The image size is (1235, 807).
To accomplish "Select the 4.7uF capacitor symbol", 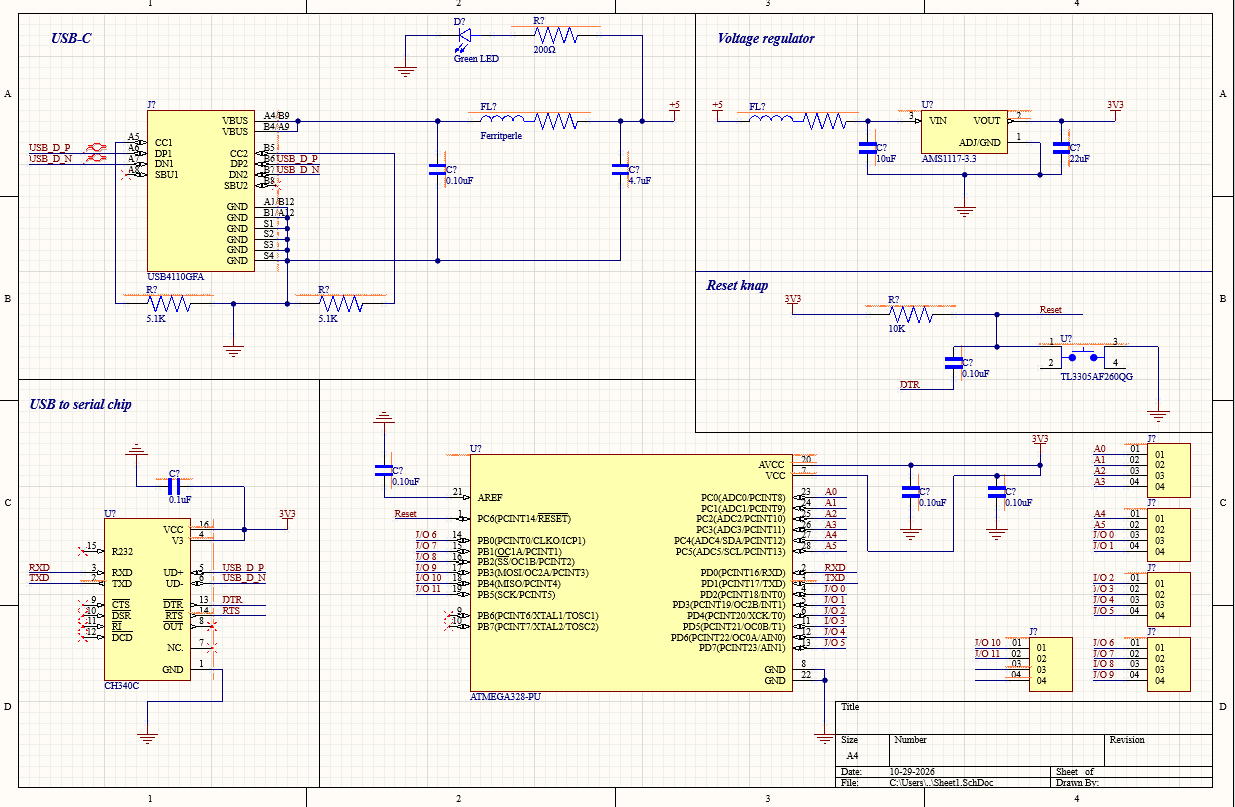I will coord(620,170).
